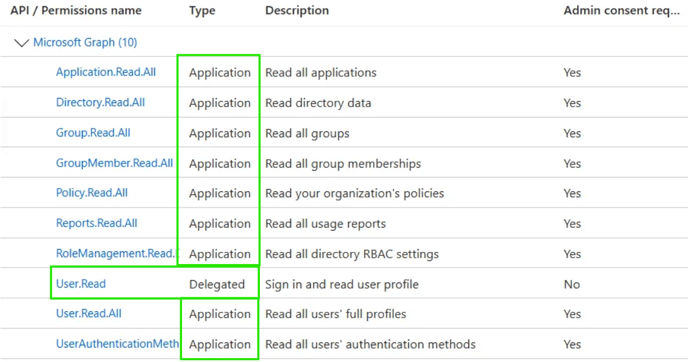Select 'Yes' consent in Reports.Read.All row
The height and width of the screenshot is (362, 688).
click(x=572, y=223)
